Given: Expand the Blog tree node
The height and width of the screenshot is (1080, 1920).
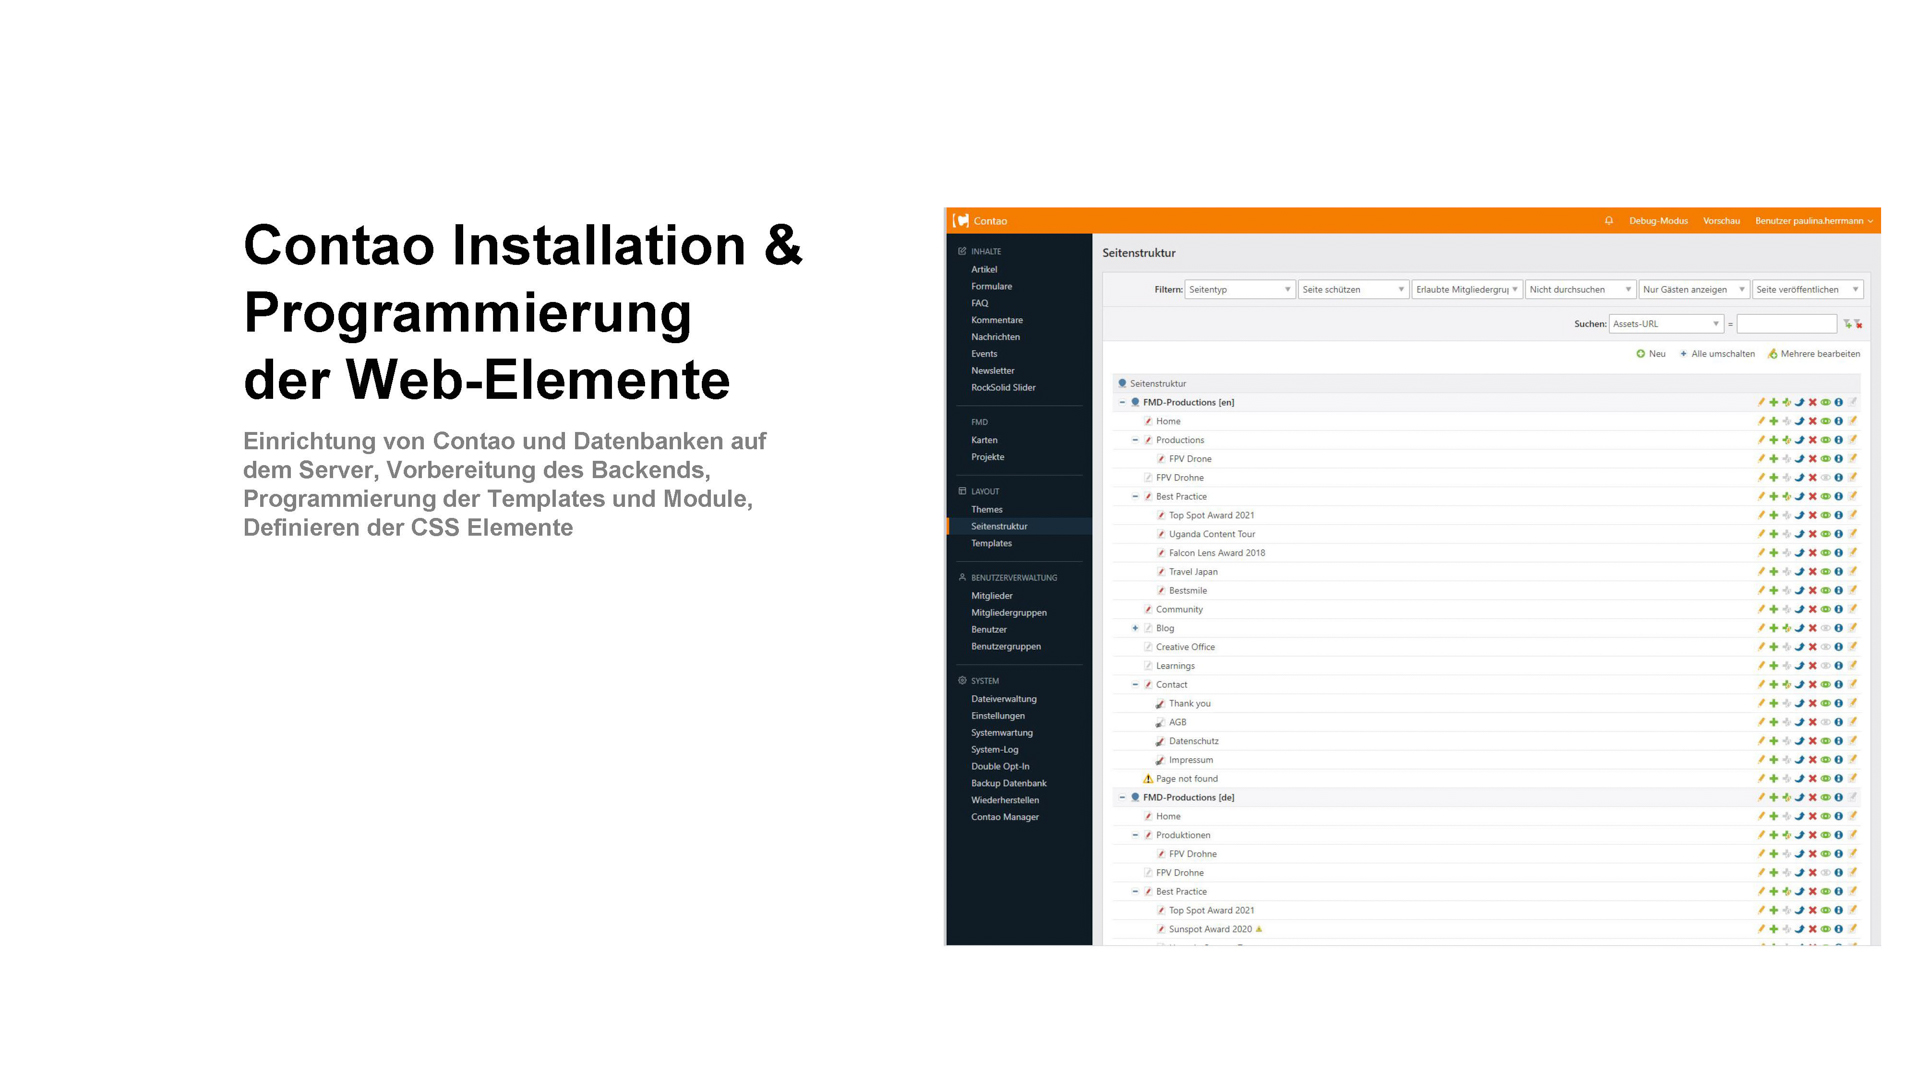Looking at the screenshot, I should [1135, 629].
